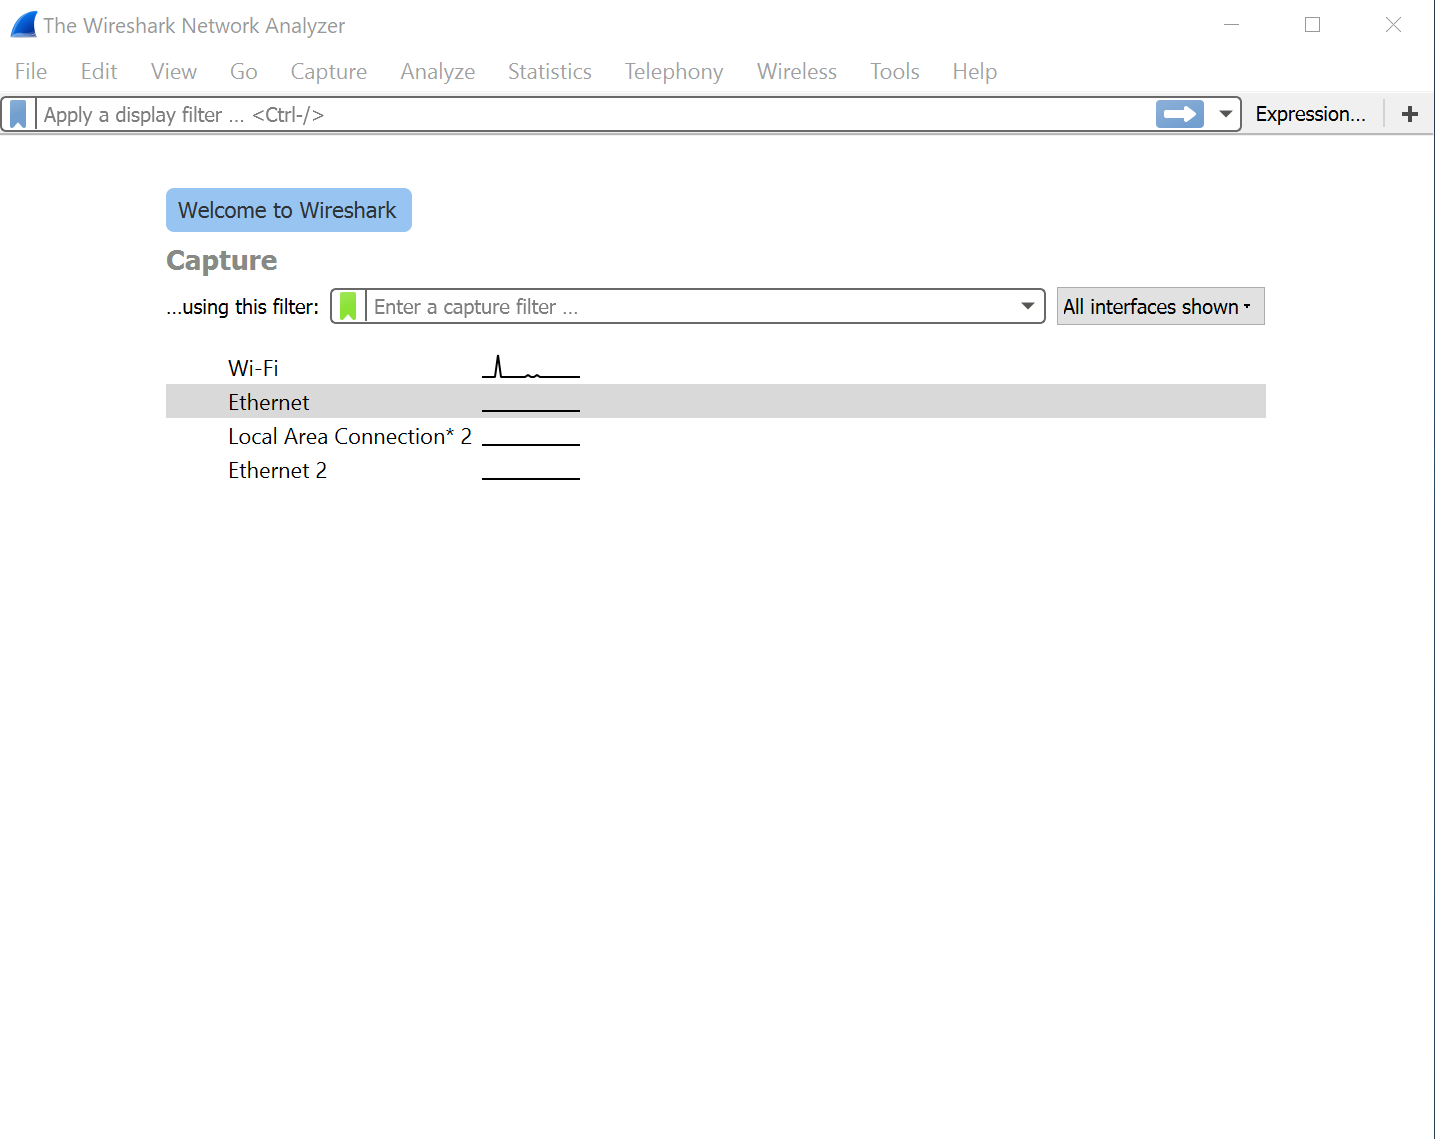
Task: Focus the display filter input field
Action: [596, 114]
